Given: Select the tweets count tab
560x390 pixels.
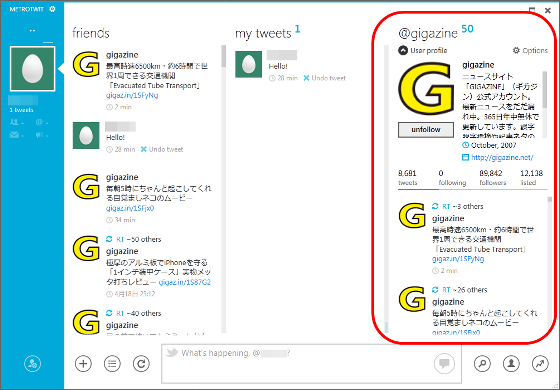Looking at the screenshot, I should coord(408,178).
